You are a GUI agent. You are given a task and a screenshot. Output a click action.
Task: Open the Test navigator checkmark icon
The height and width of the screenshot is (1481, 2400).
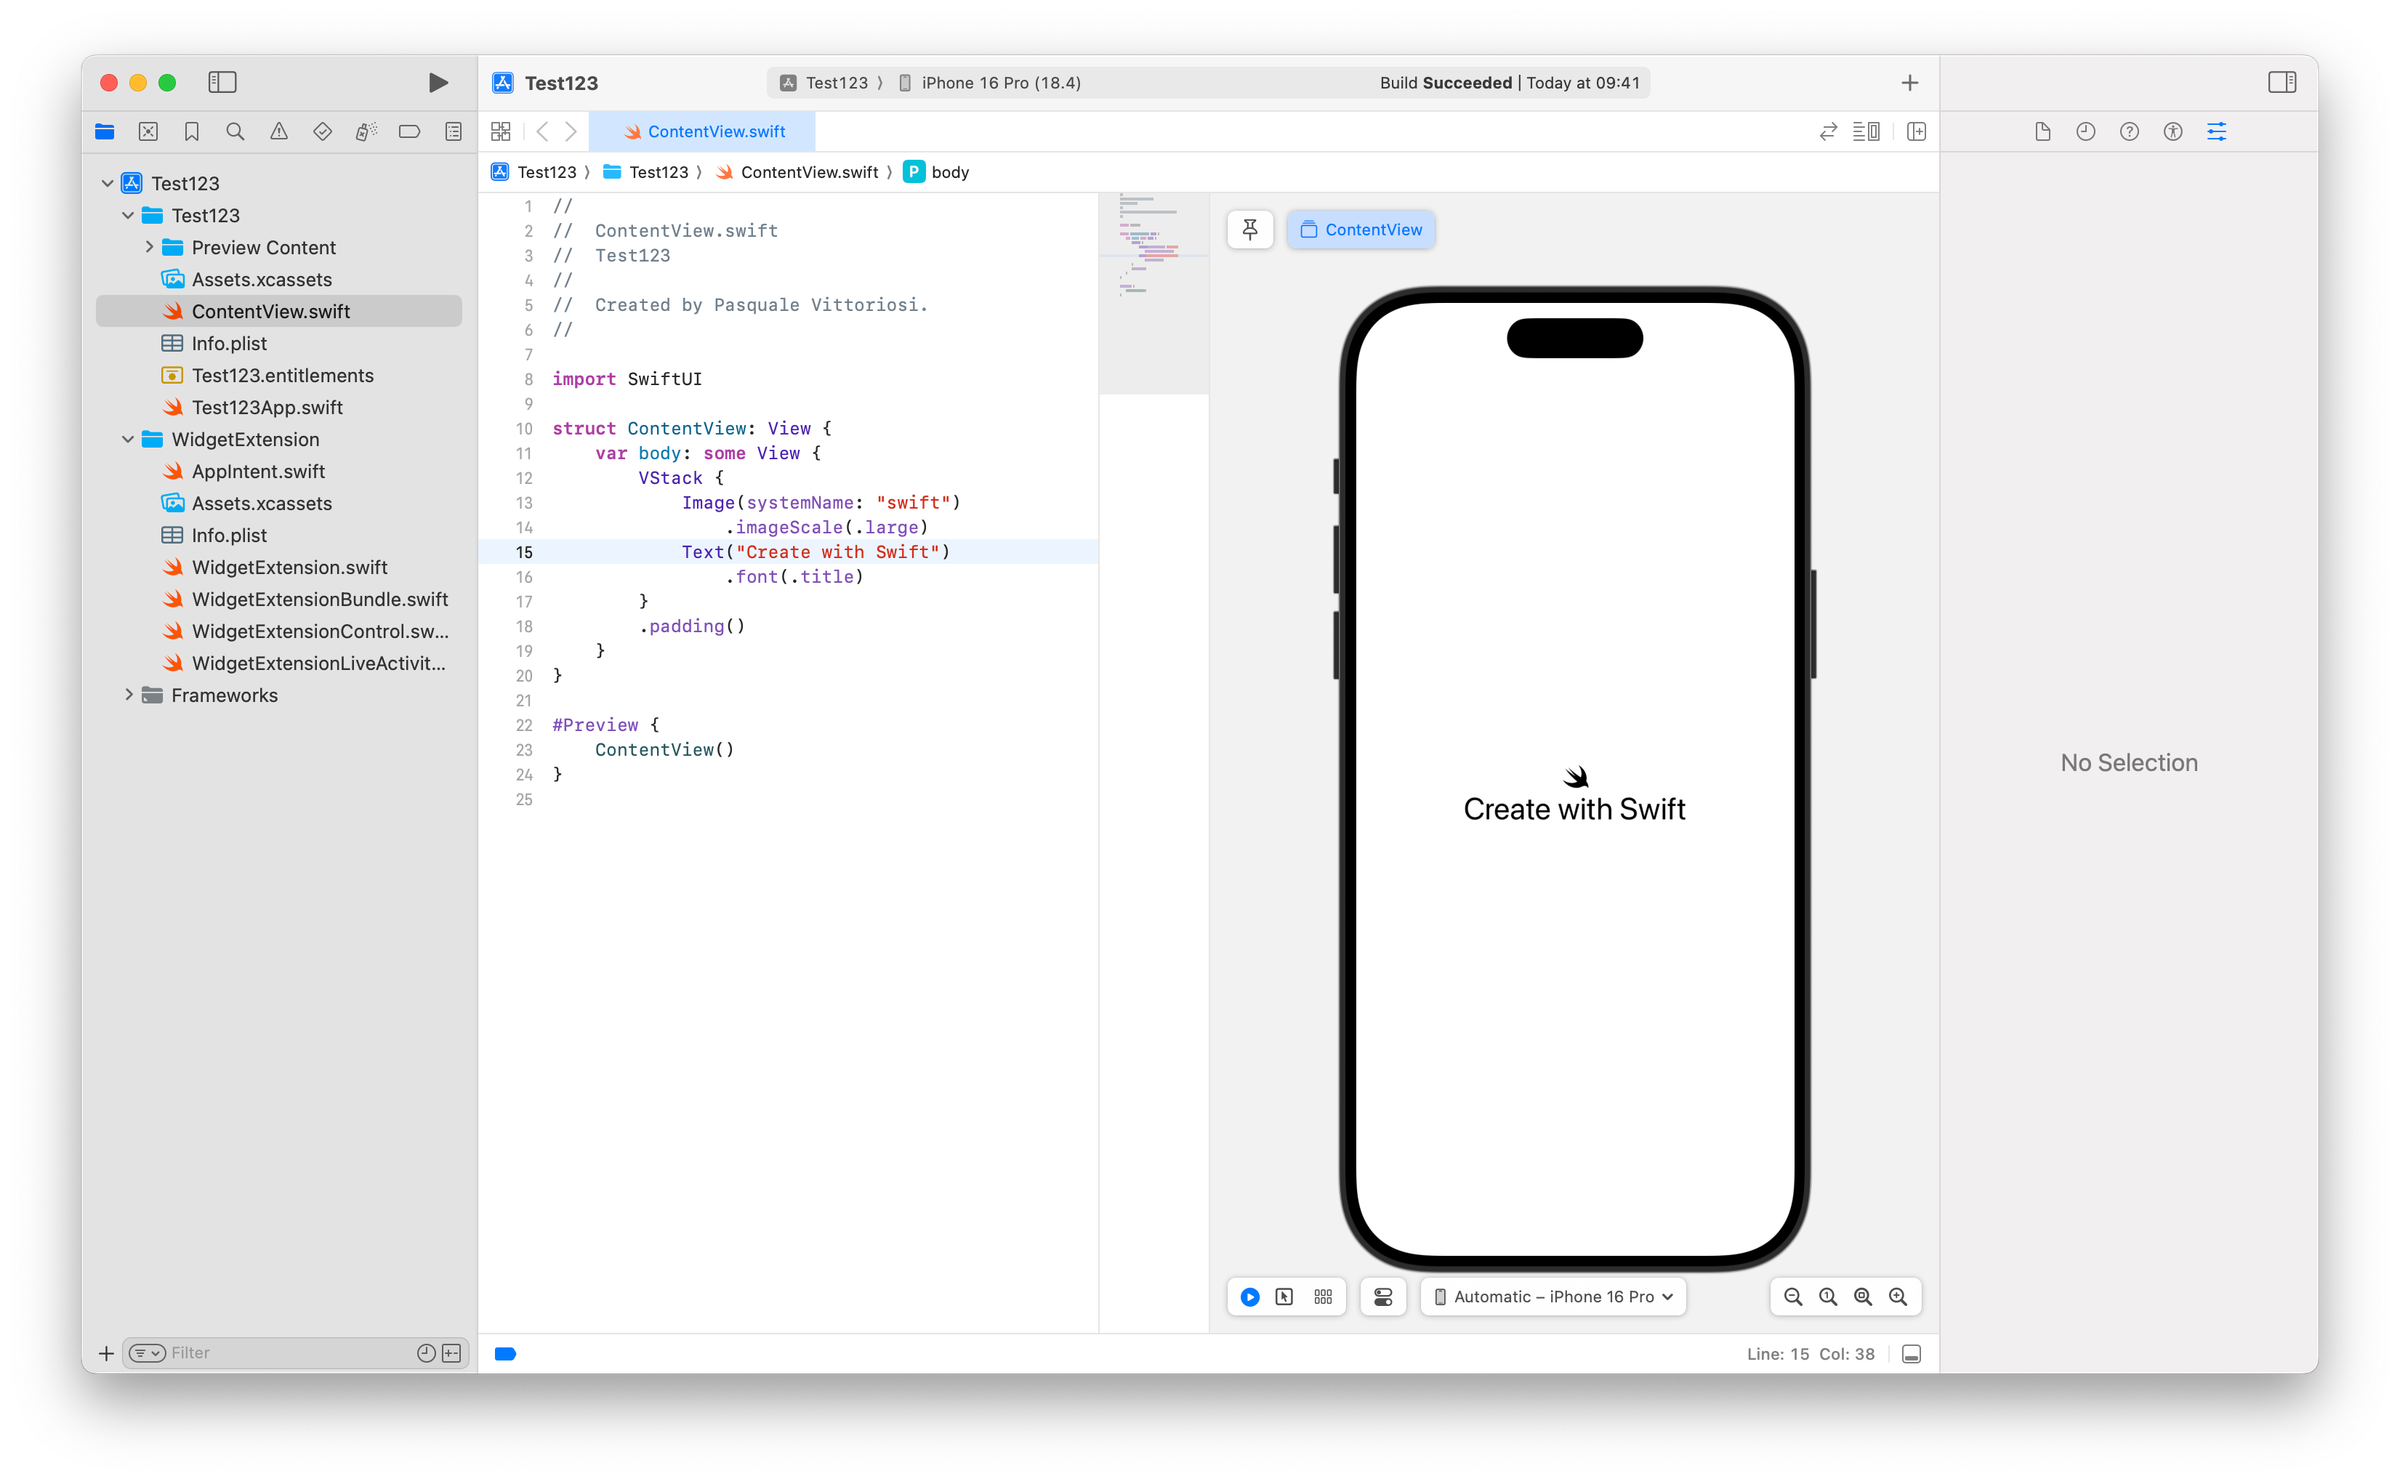322,131
